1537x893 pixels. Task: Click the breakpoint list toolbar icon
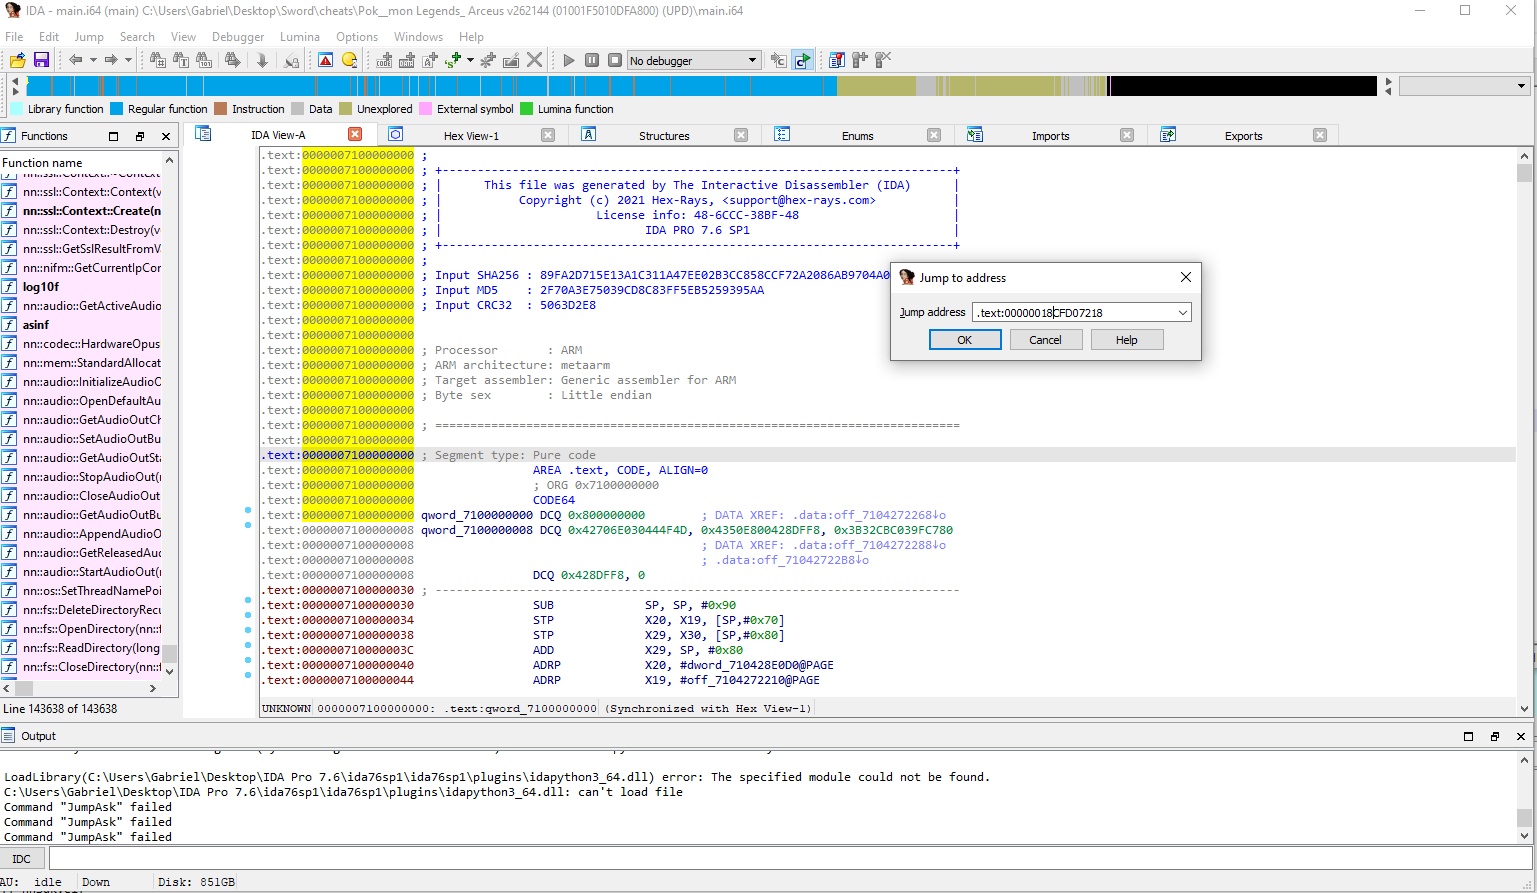pyautogui.click(x=837, y=60)
